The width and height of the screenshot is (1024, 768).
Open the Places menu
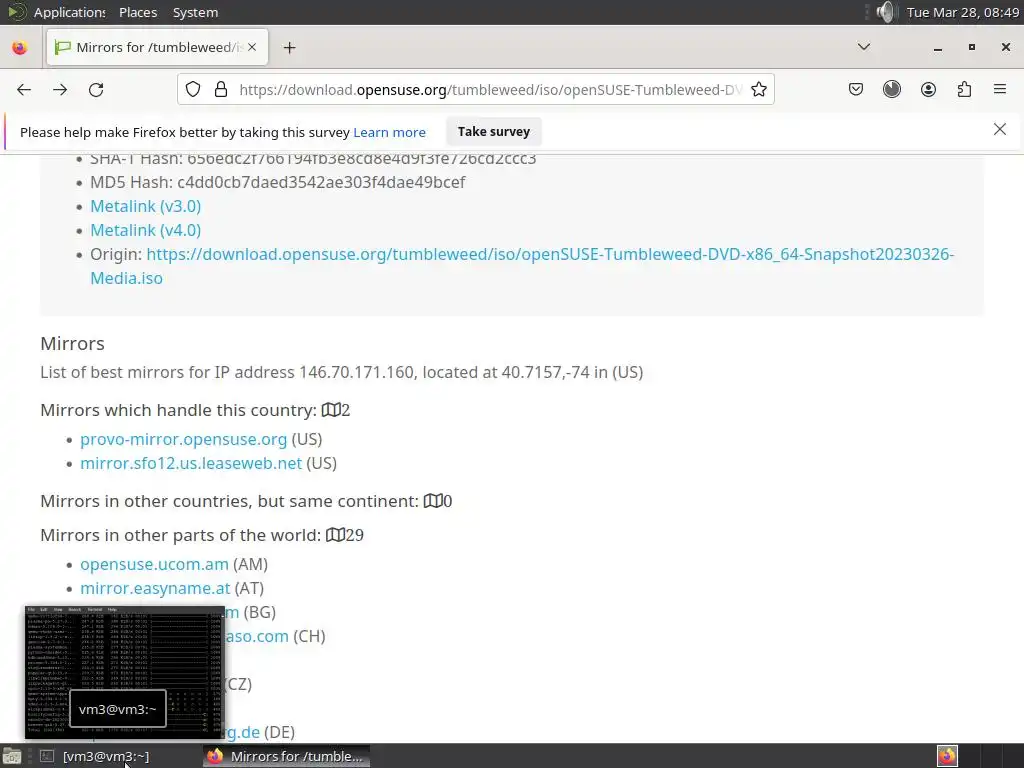(x=138, y=12)
